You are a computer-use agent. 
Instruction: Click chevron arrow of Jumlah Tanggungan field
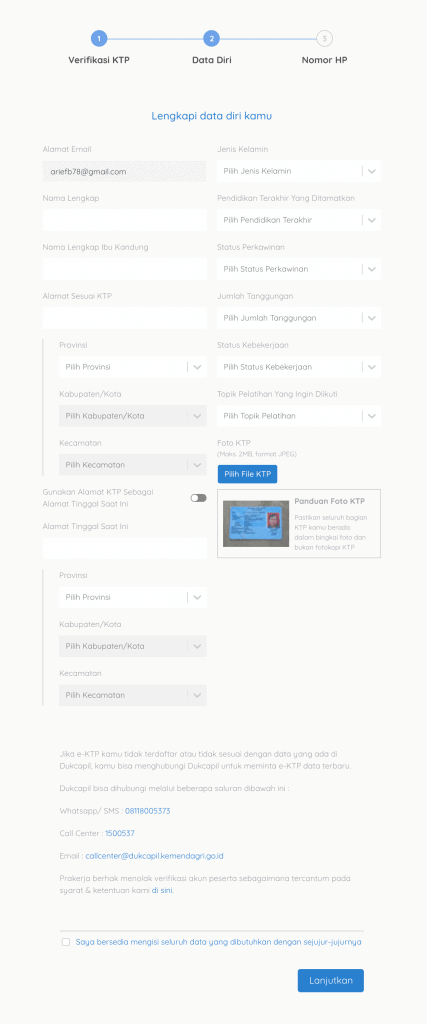click(372, 318)
